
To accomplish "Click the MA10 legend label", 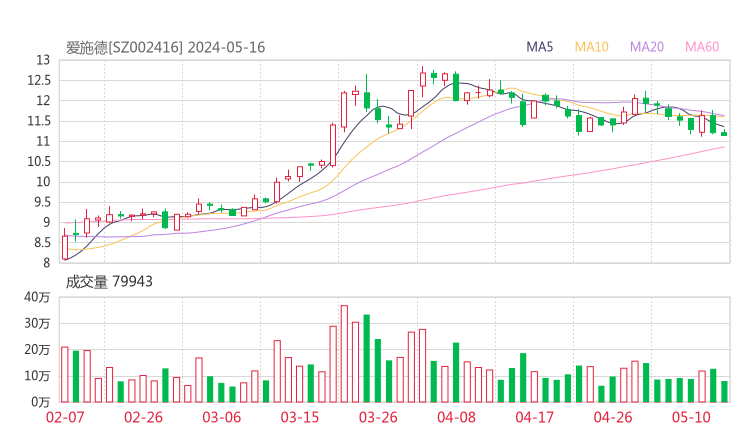I will click(x=591, y=47).
